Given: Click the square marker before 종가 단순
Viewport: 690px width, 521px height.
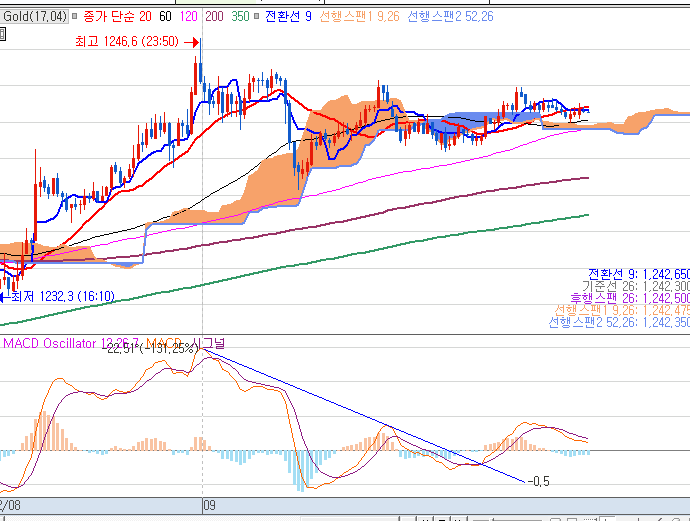Looking at the screenshot, I should click(75, 17).
